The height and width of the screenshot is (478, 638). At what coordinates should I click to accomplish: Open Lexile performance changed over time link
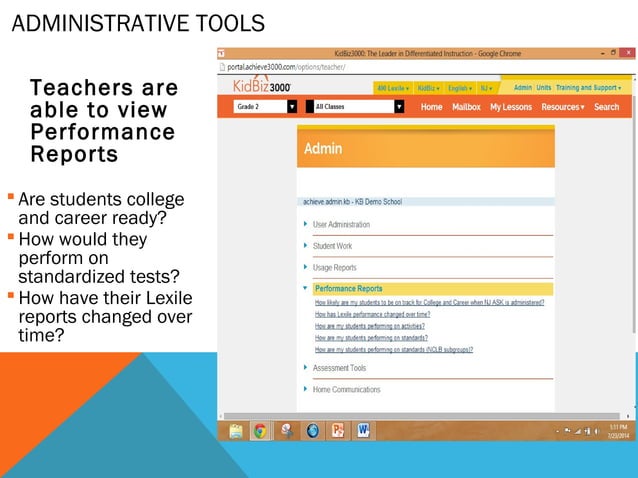pyautogui.click(x=372, y=314)
